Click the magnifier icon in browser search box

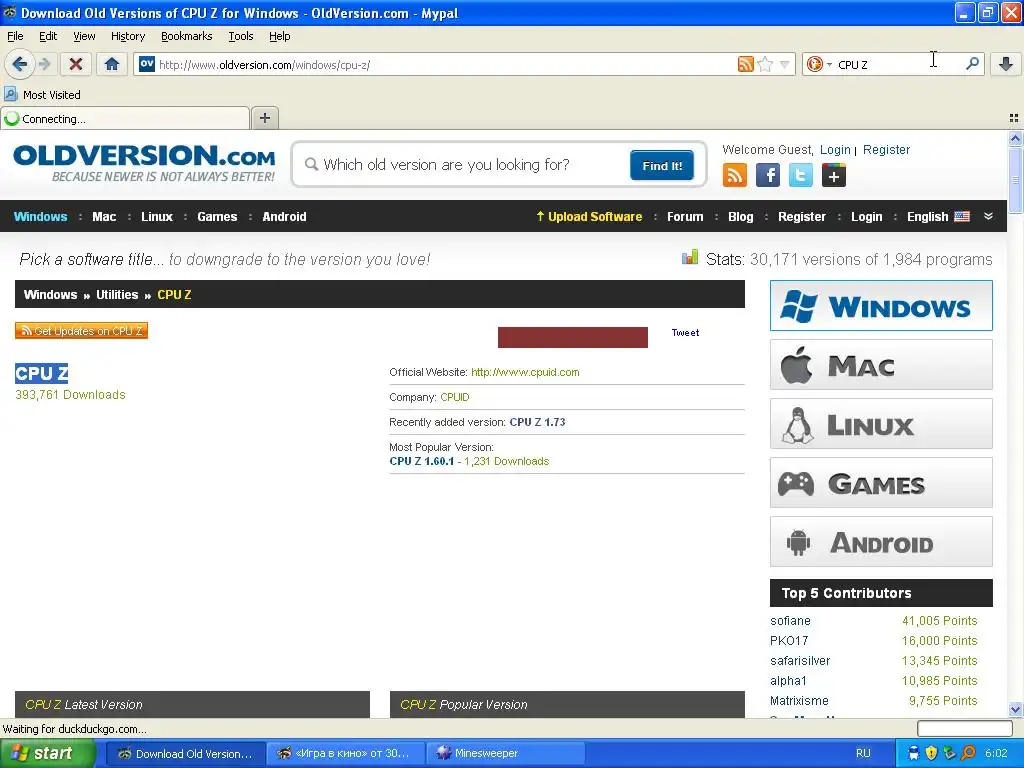tap(972, 63)
